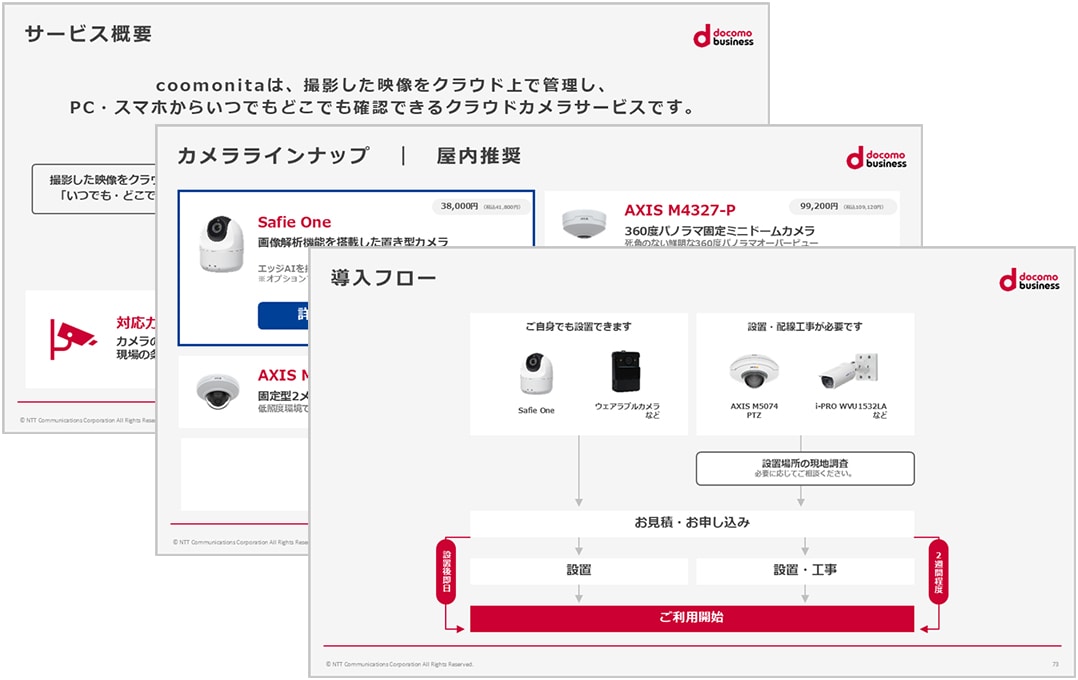This screenshot has width=1078, height=680.
Task: Click the AXIS M4327-P dome camera image
Action: [584, 223]
